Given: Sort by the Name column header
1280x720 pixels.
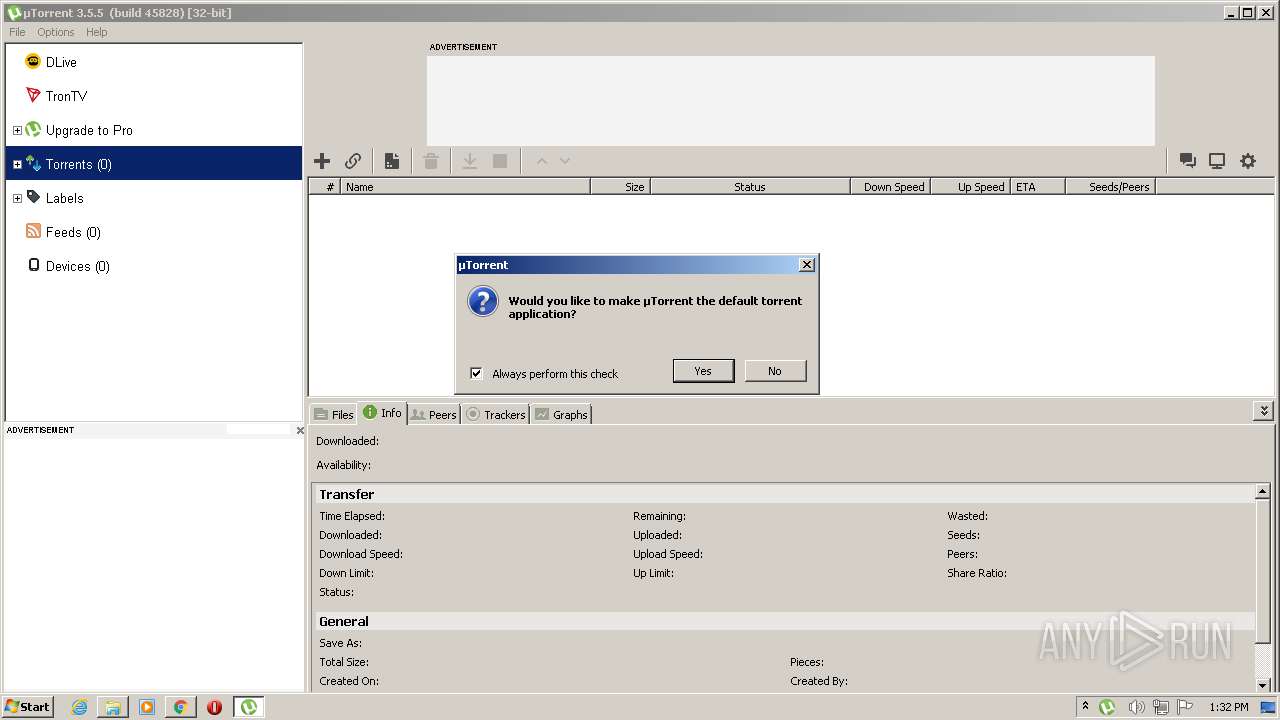Looking at the screenshot, I should [465, 187].
